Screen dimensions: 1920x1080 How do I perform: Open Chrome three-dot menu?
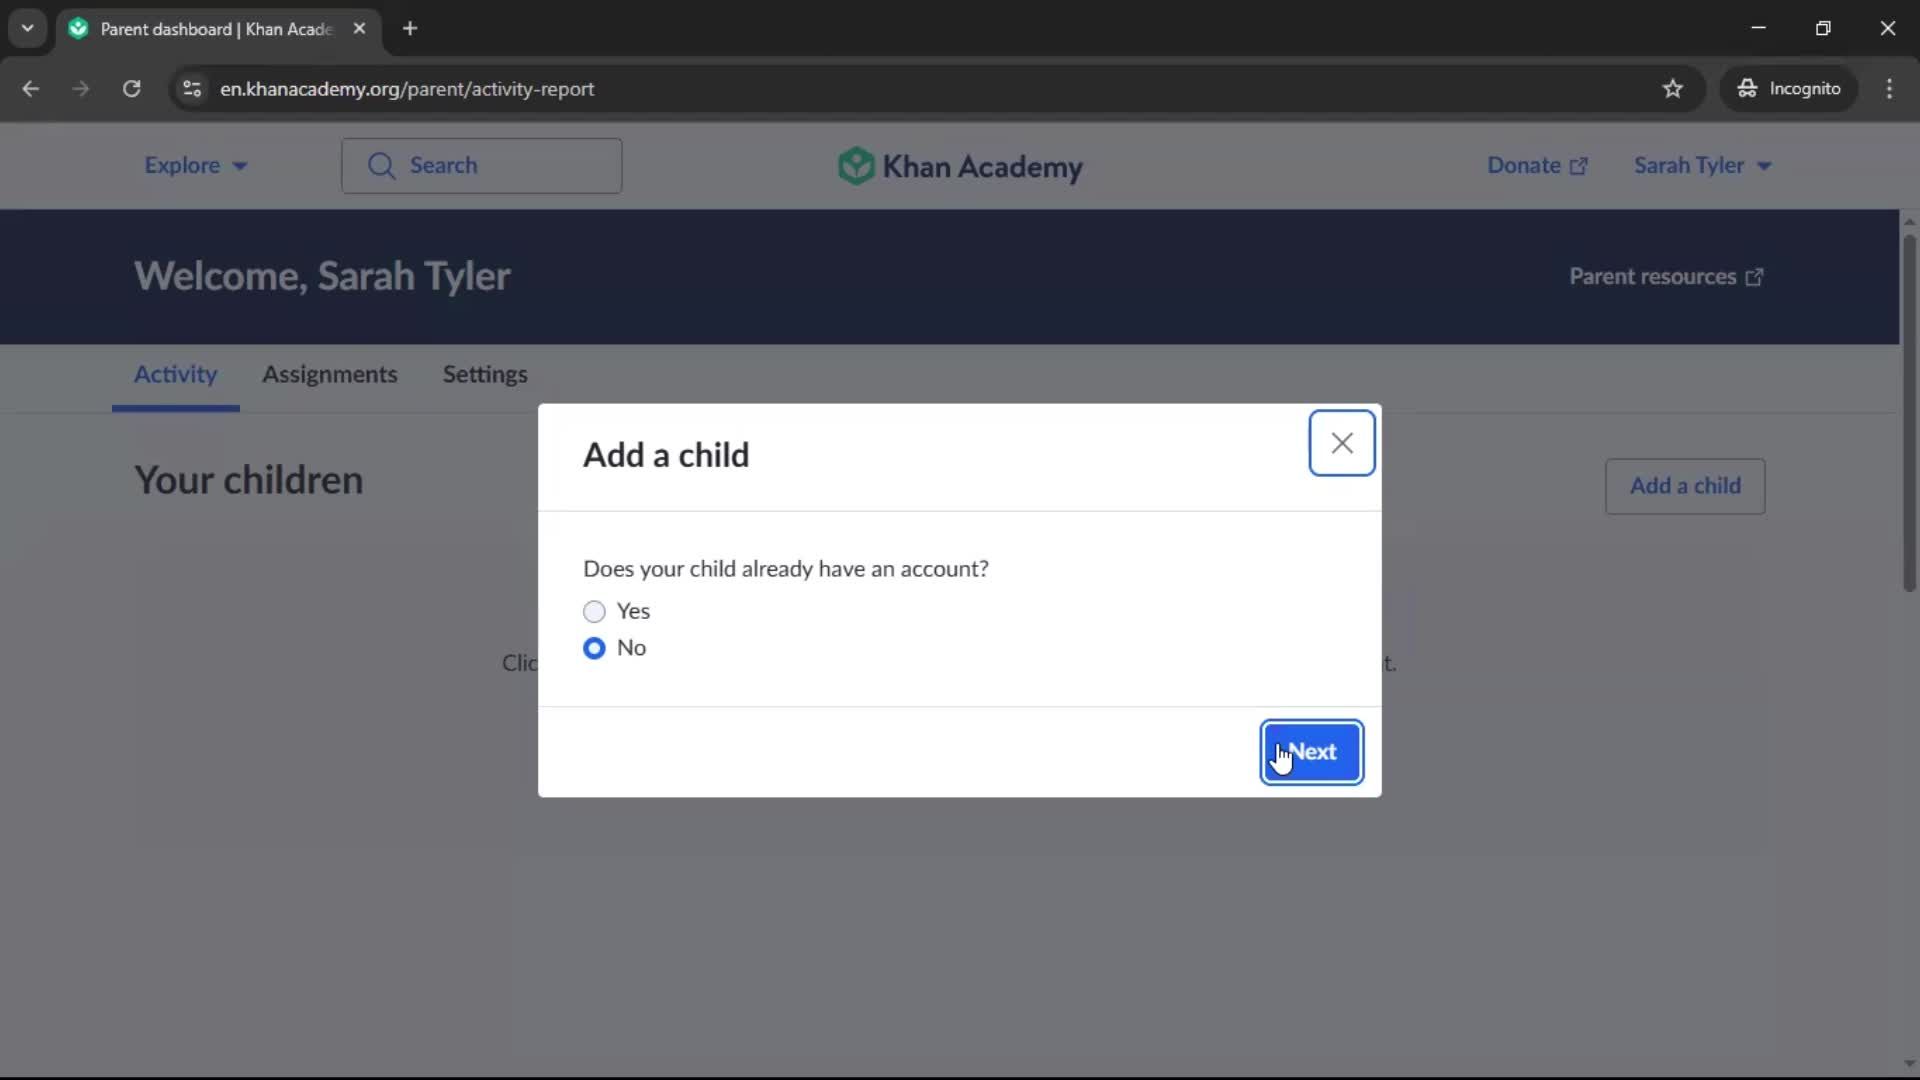pos(1889,89)
